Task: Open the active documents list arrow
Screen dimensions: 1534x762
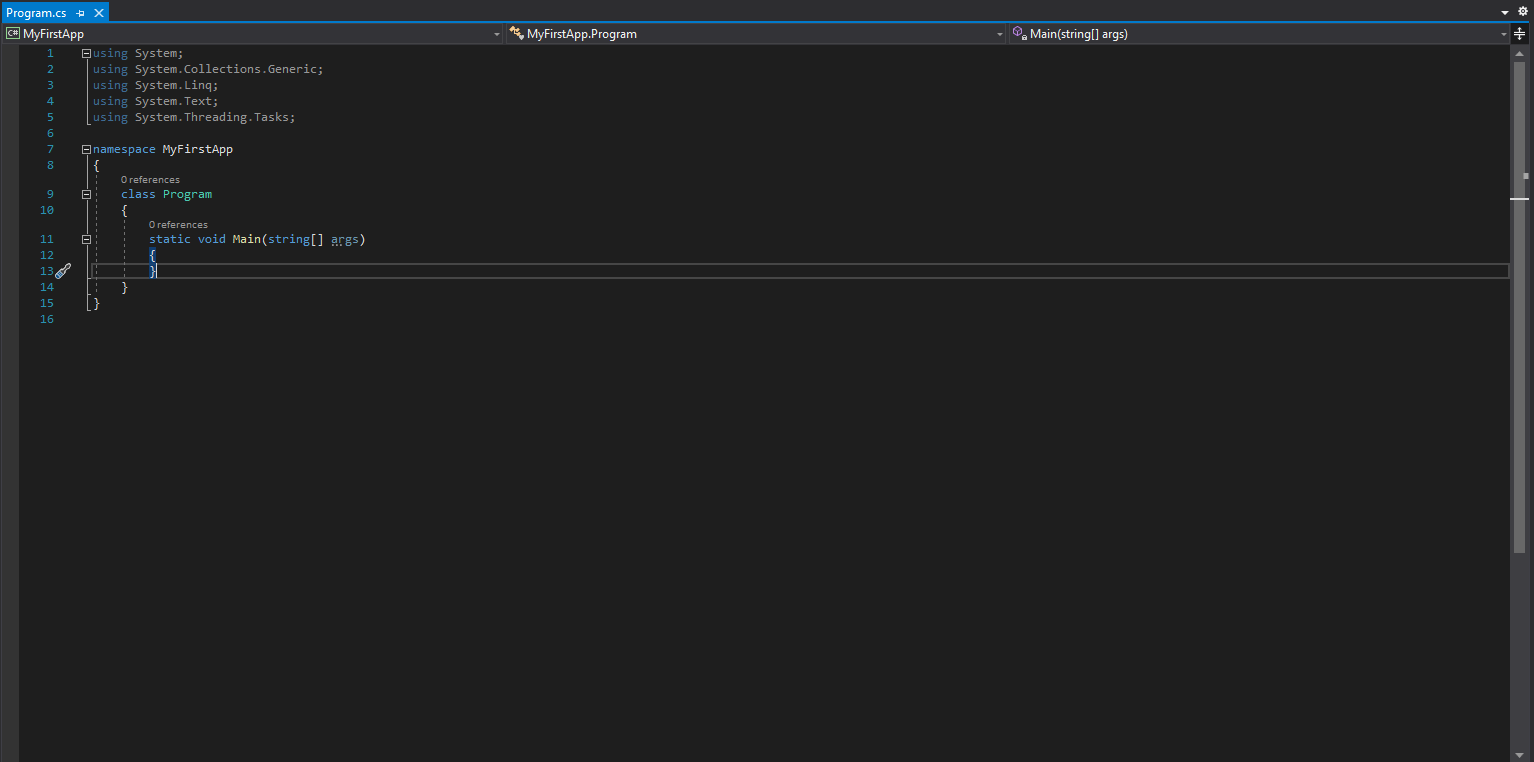Action: pos(1505,12)
